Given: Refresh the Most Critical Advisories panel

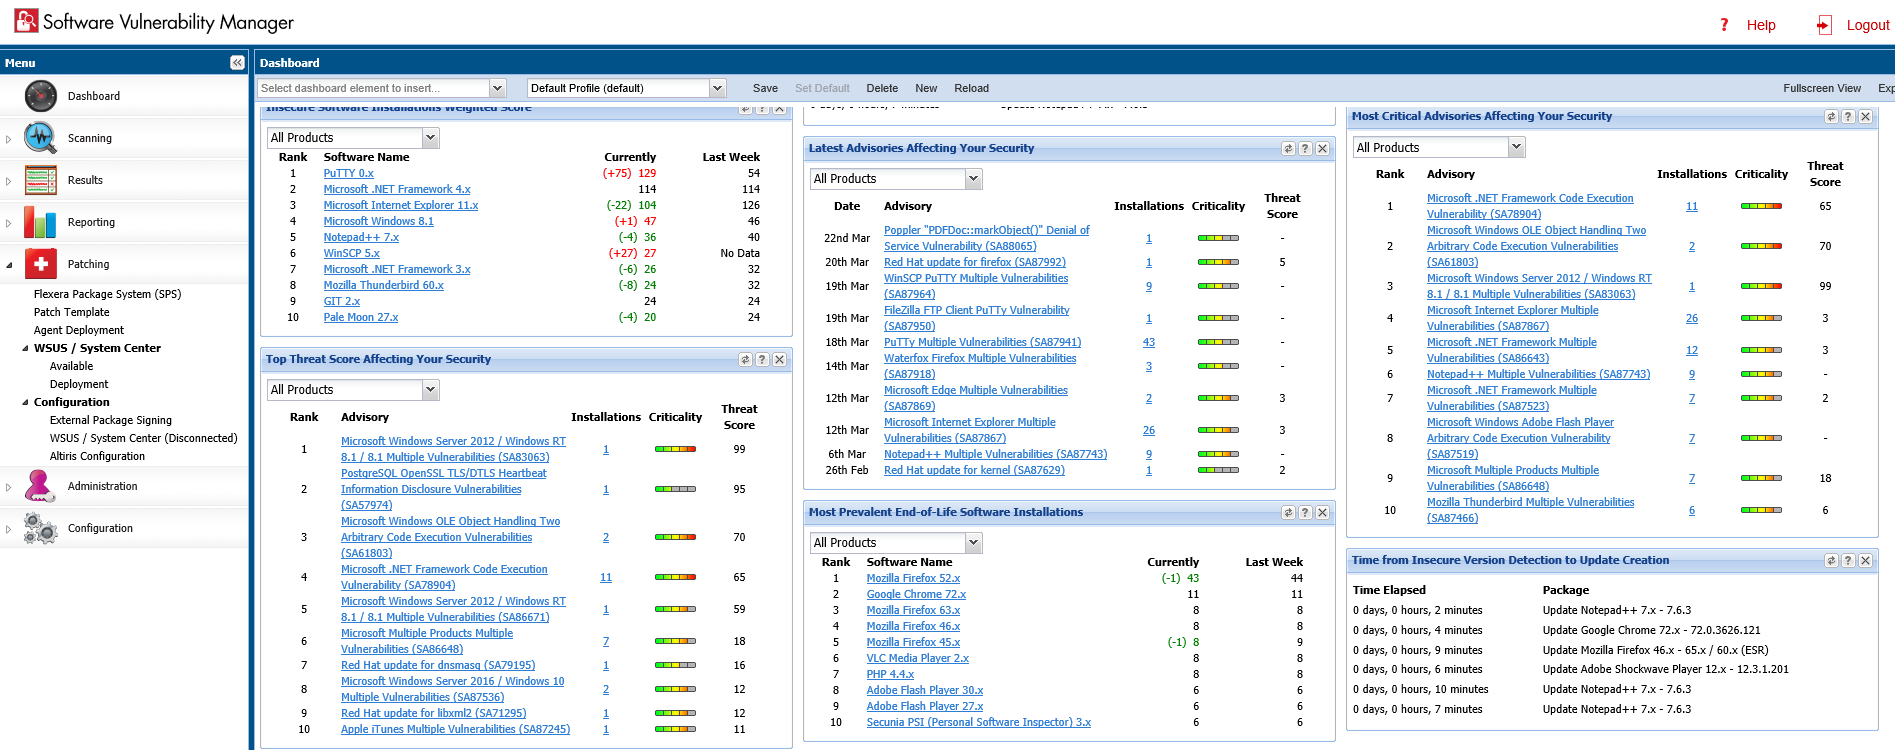Looking at the screenshot, I should [1831, 117].
